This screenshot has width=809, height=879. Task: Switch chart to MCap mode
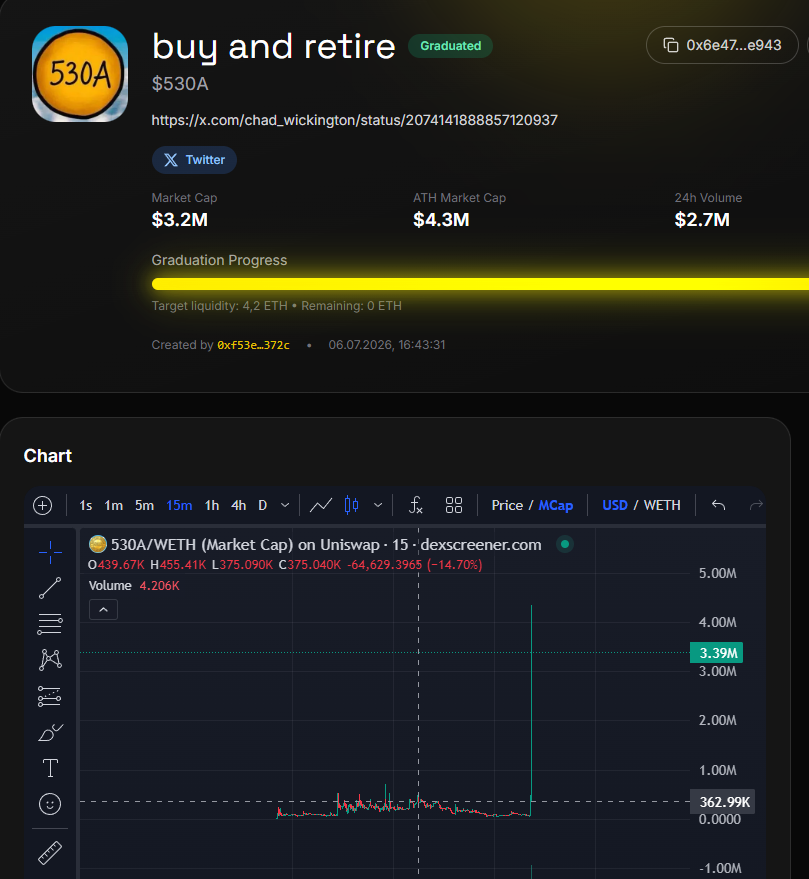pyautogui.click(x=556, y=505)
